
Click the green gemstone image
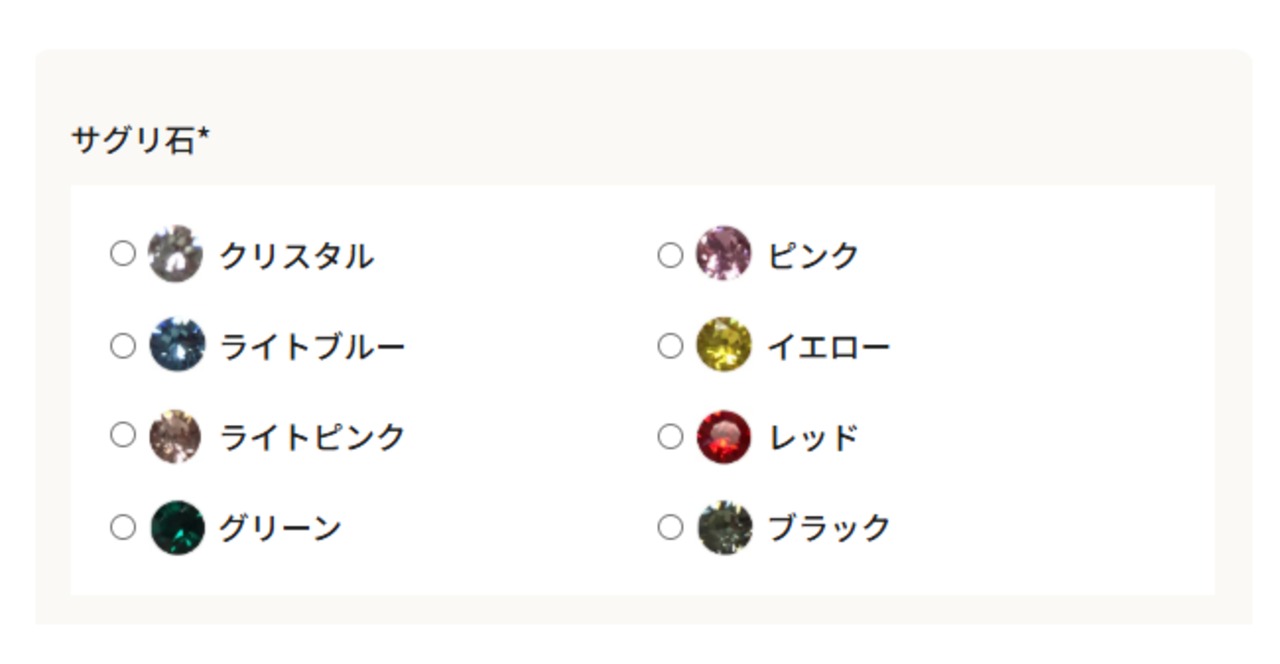pos(177,527)
